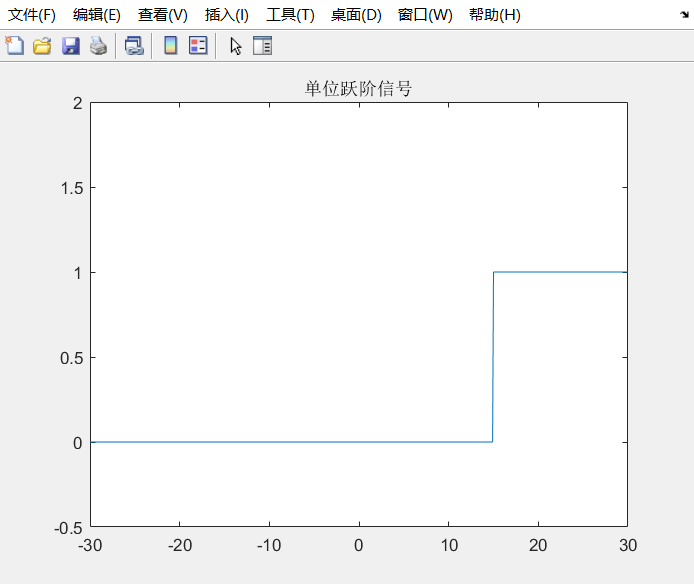Open a file using the folder icon
The width and height of the screenshot is (694, 584).
42,46
